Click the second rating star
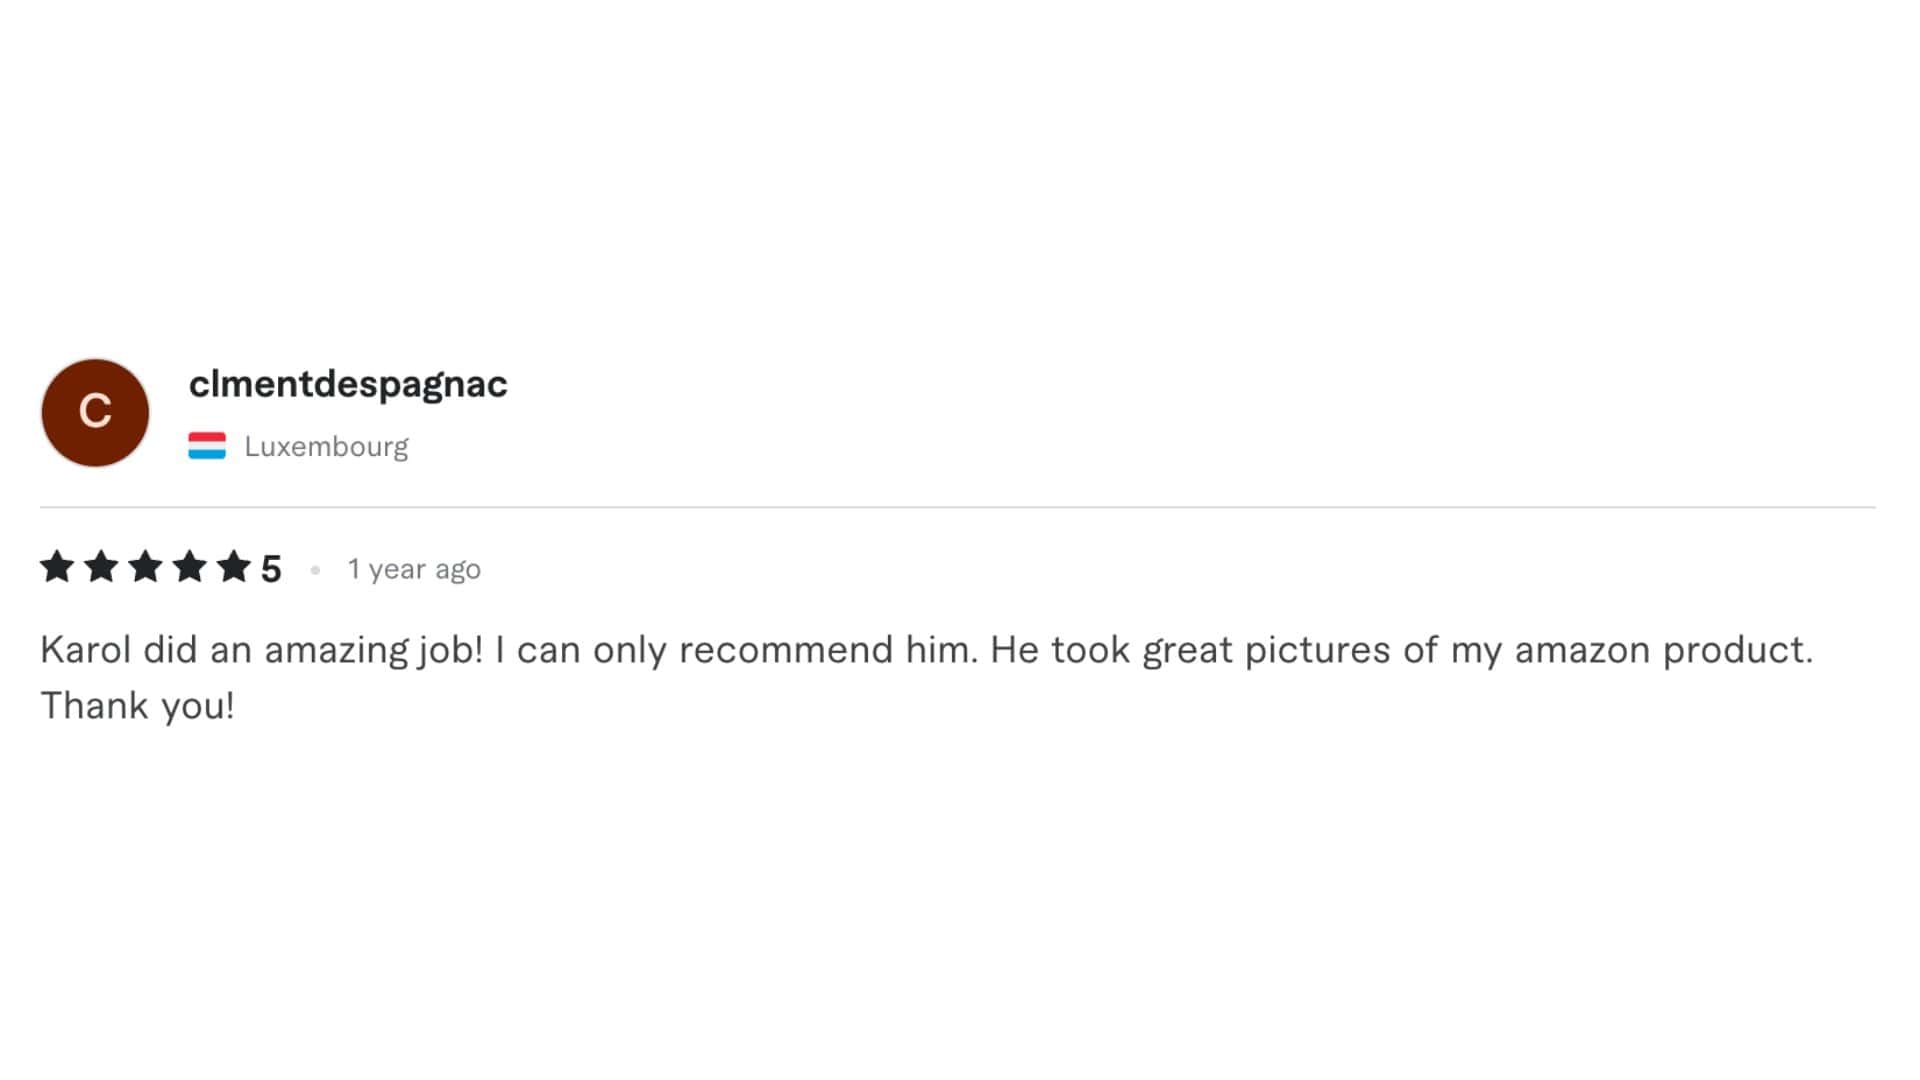This screenshot has height=1080, width=1920. (101, 567)
